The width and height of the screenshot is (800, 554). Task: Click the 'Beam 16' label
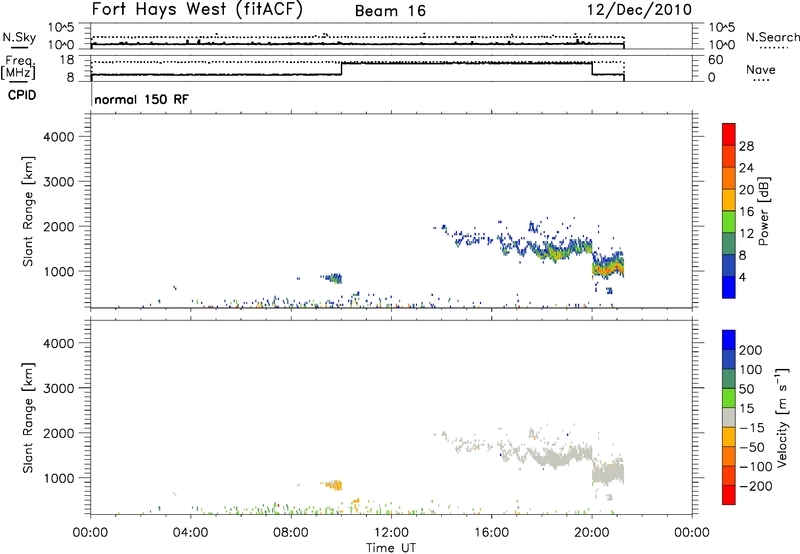click(390, 11)
